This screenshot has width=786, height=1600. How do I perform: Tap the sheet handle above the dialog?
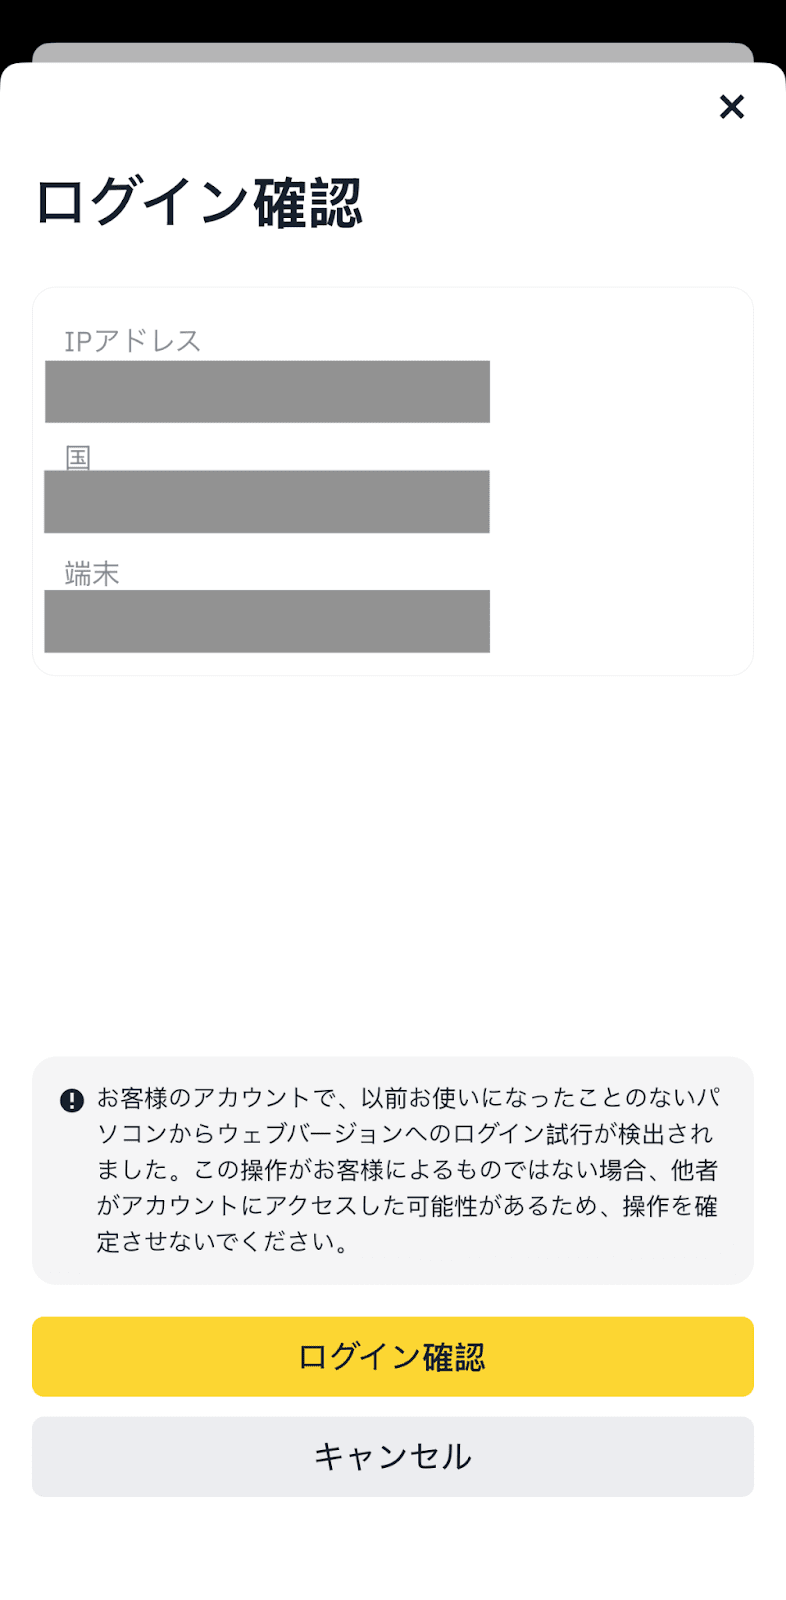pos(393,47)
